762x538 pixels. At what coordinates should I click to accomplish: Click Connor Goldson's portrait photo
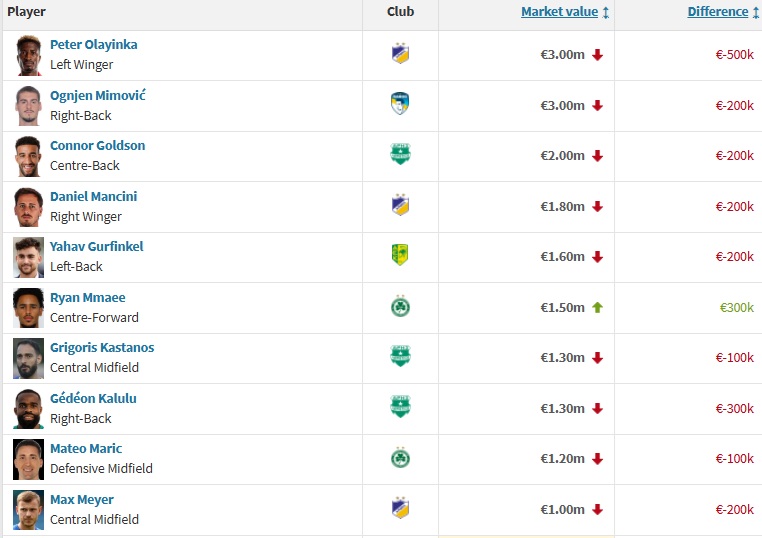(28, 156)
